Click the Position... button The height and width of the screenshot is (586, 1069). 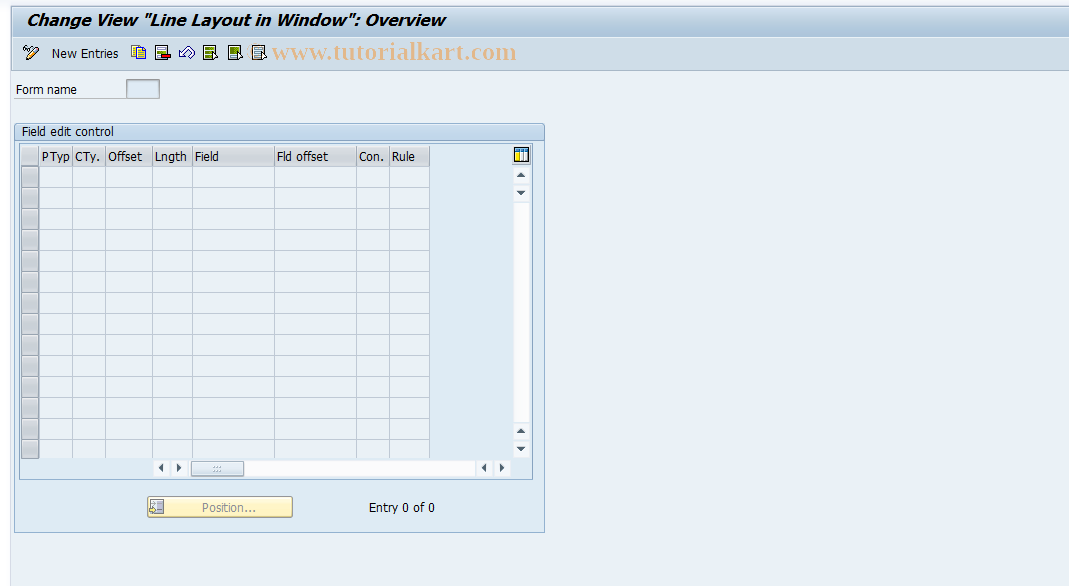(x=220, y=507)
